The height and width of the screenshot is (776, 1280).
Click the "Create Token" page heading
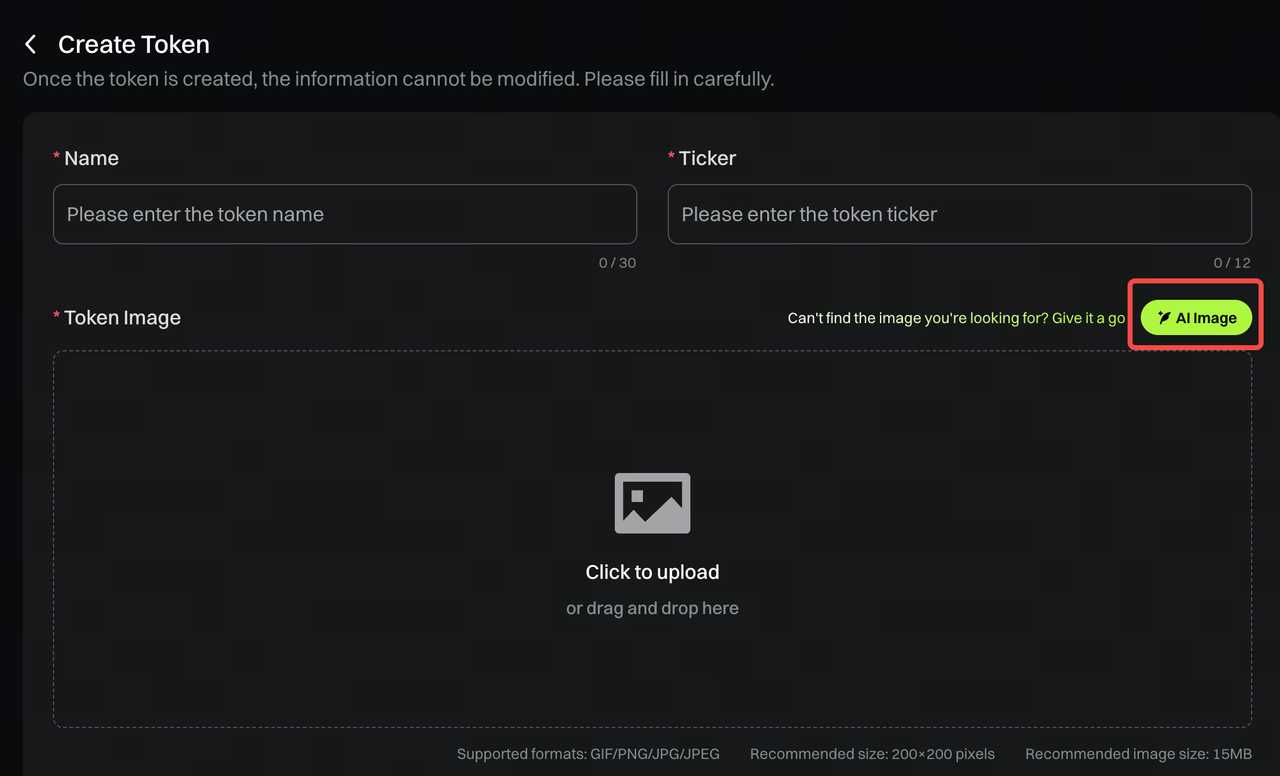tap(134, 44)
